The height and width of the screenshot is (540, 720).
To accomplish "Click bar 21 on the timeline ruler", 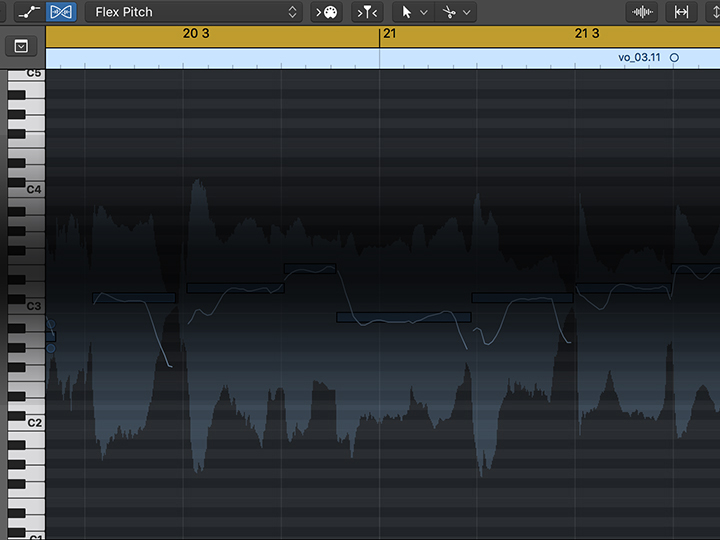I will (x=389, y=34).
